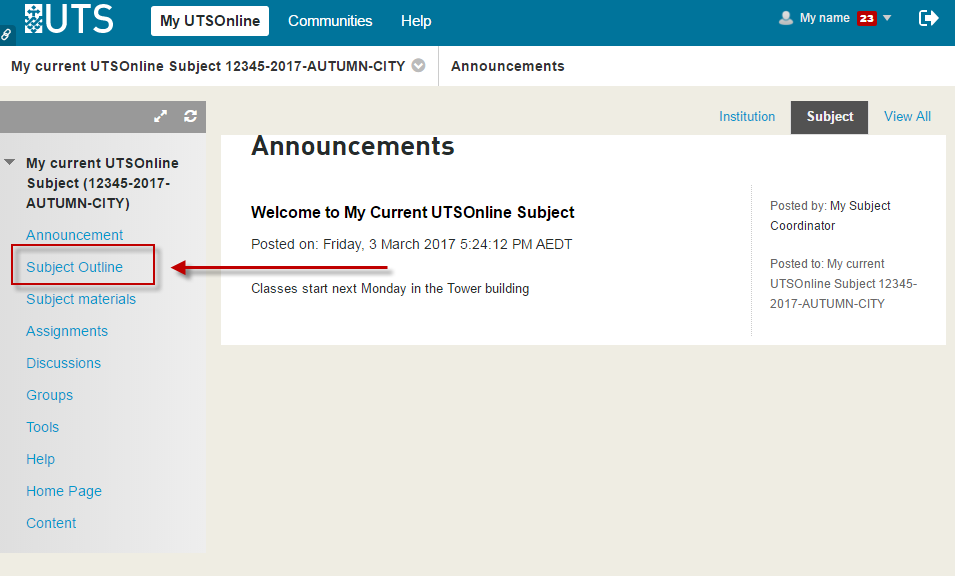The width and height of the screenshot is (955, 576).
Task: Go to the Assignments link
Action: (x=67, y=331)
